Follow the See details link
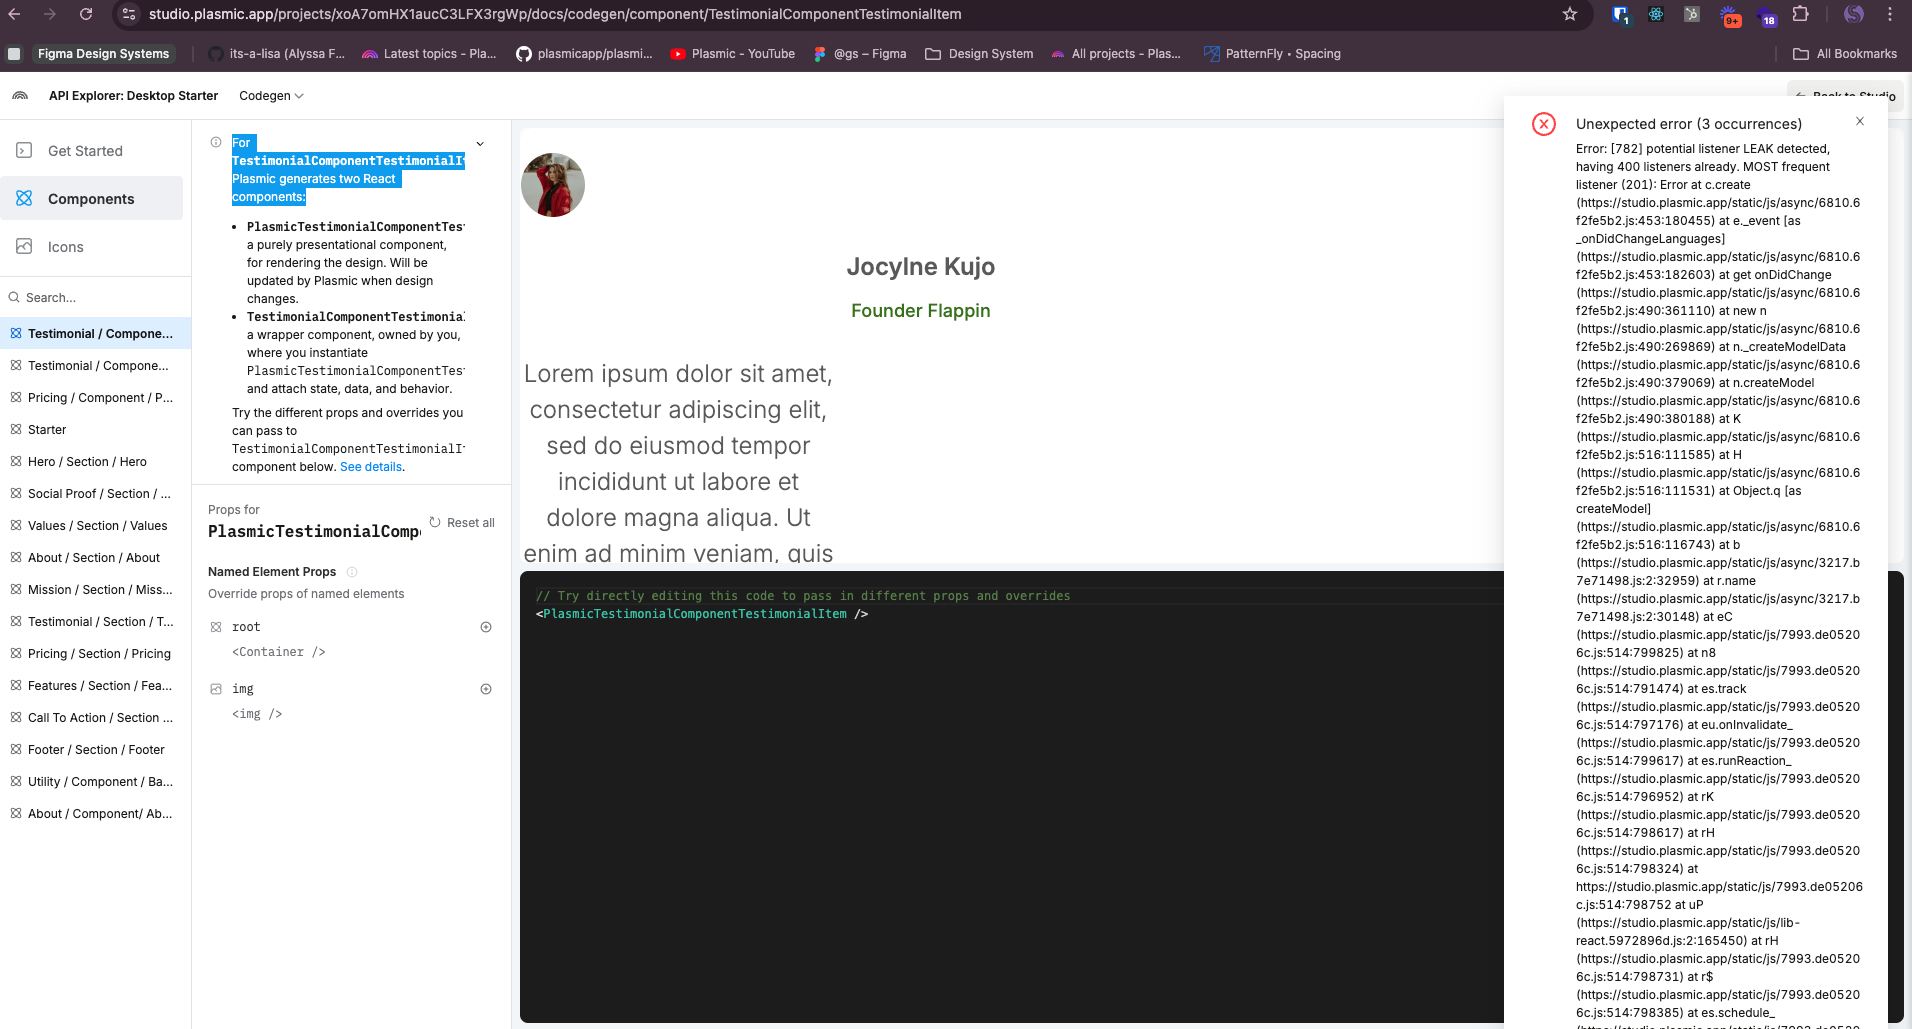The width and height of the screenshot is (1912, 1029). tap(371, 467)
